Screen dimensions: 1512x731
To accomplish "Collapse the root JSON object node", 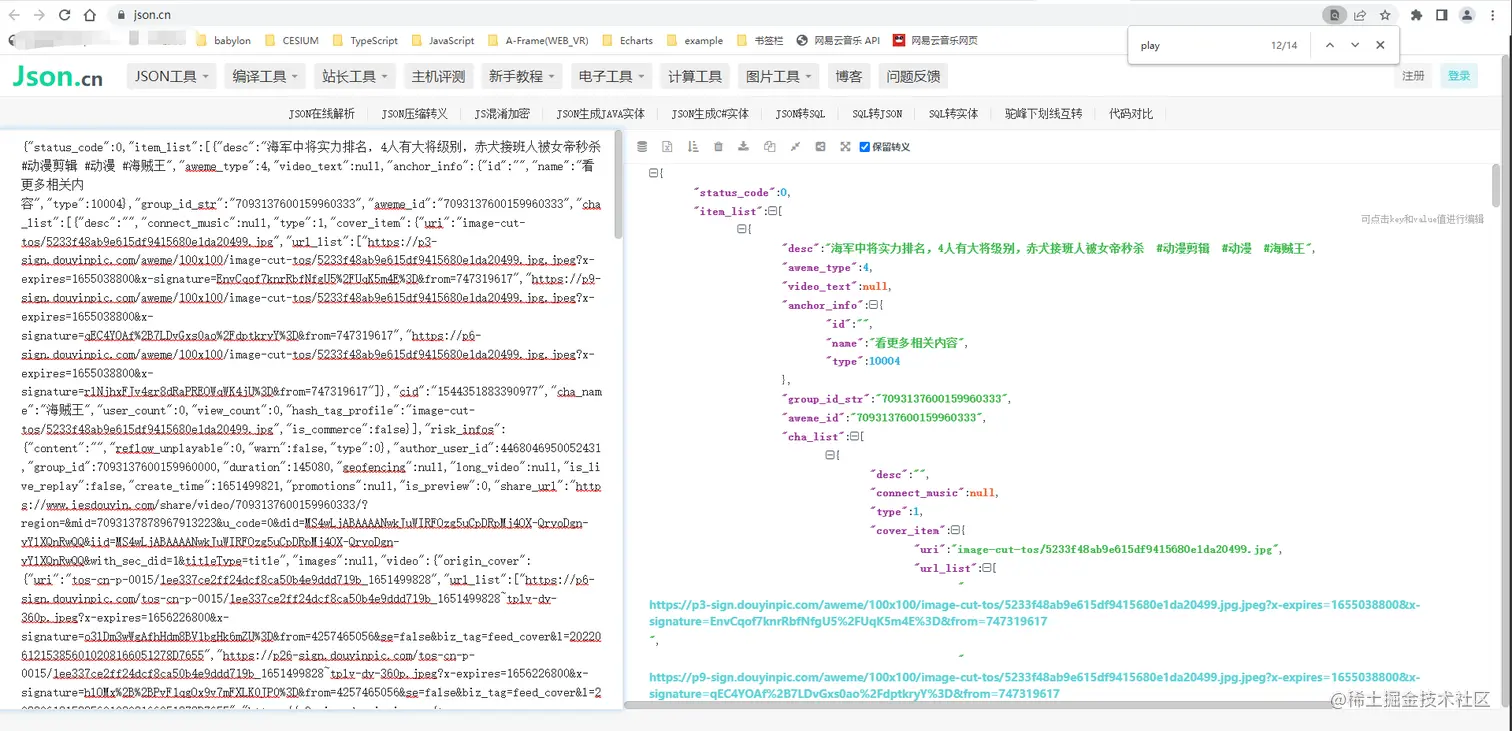I will point(653,173).
